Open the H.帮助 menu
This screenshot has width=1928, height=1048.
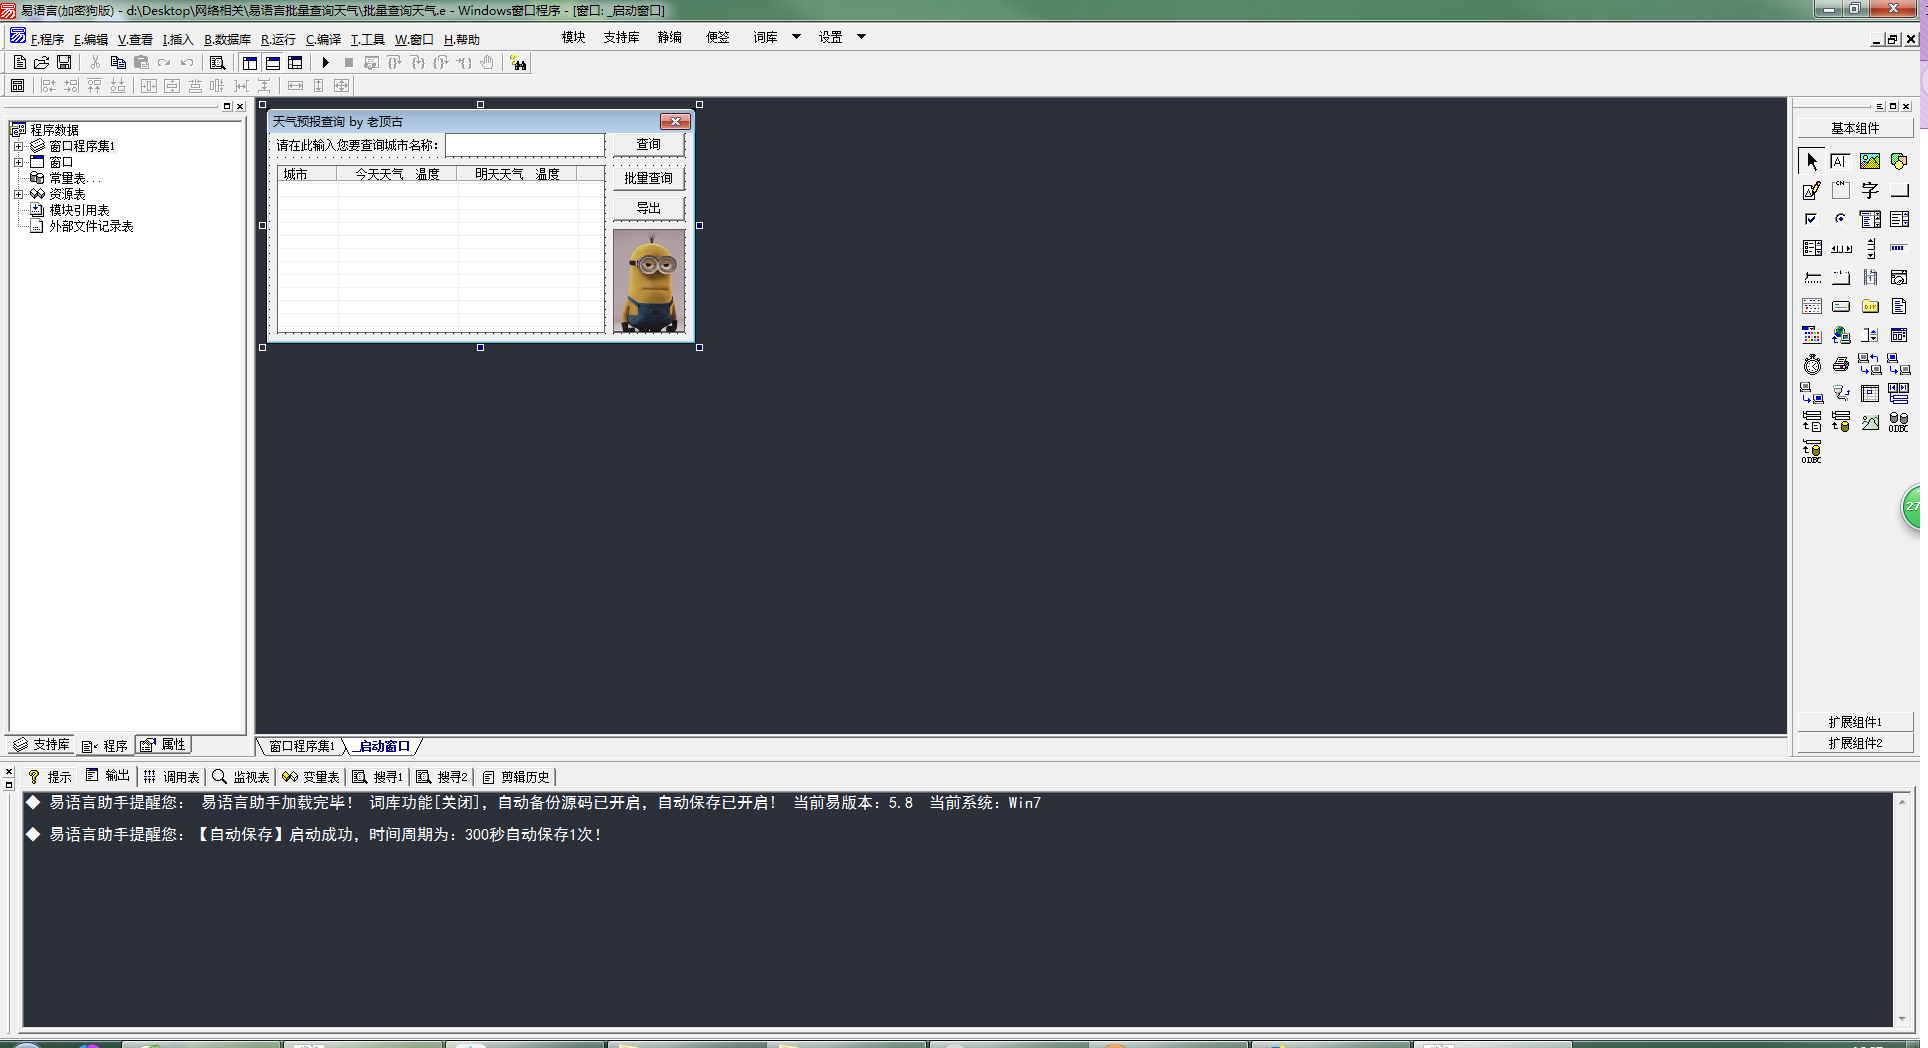[x=462, y=40]
